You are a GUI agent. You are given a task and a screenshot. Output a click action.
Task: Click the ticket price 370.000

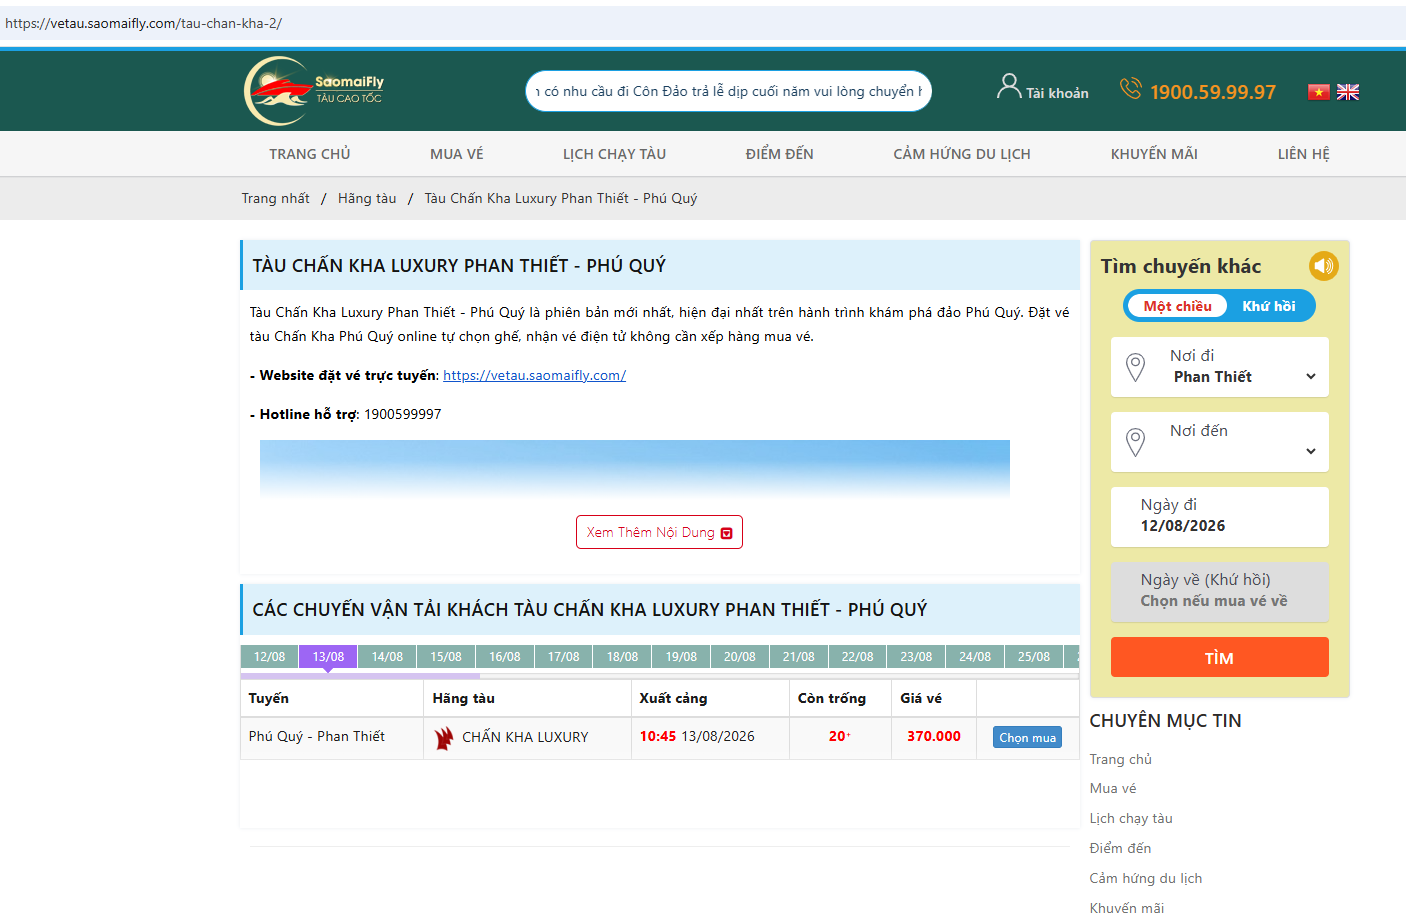coord(934,736)
